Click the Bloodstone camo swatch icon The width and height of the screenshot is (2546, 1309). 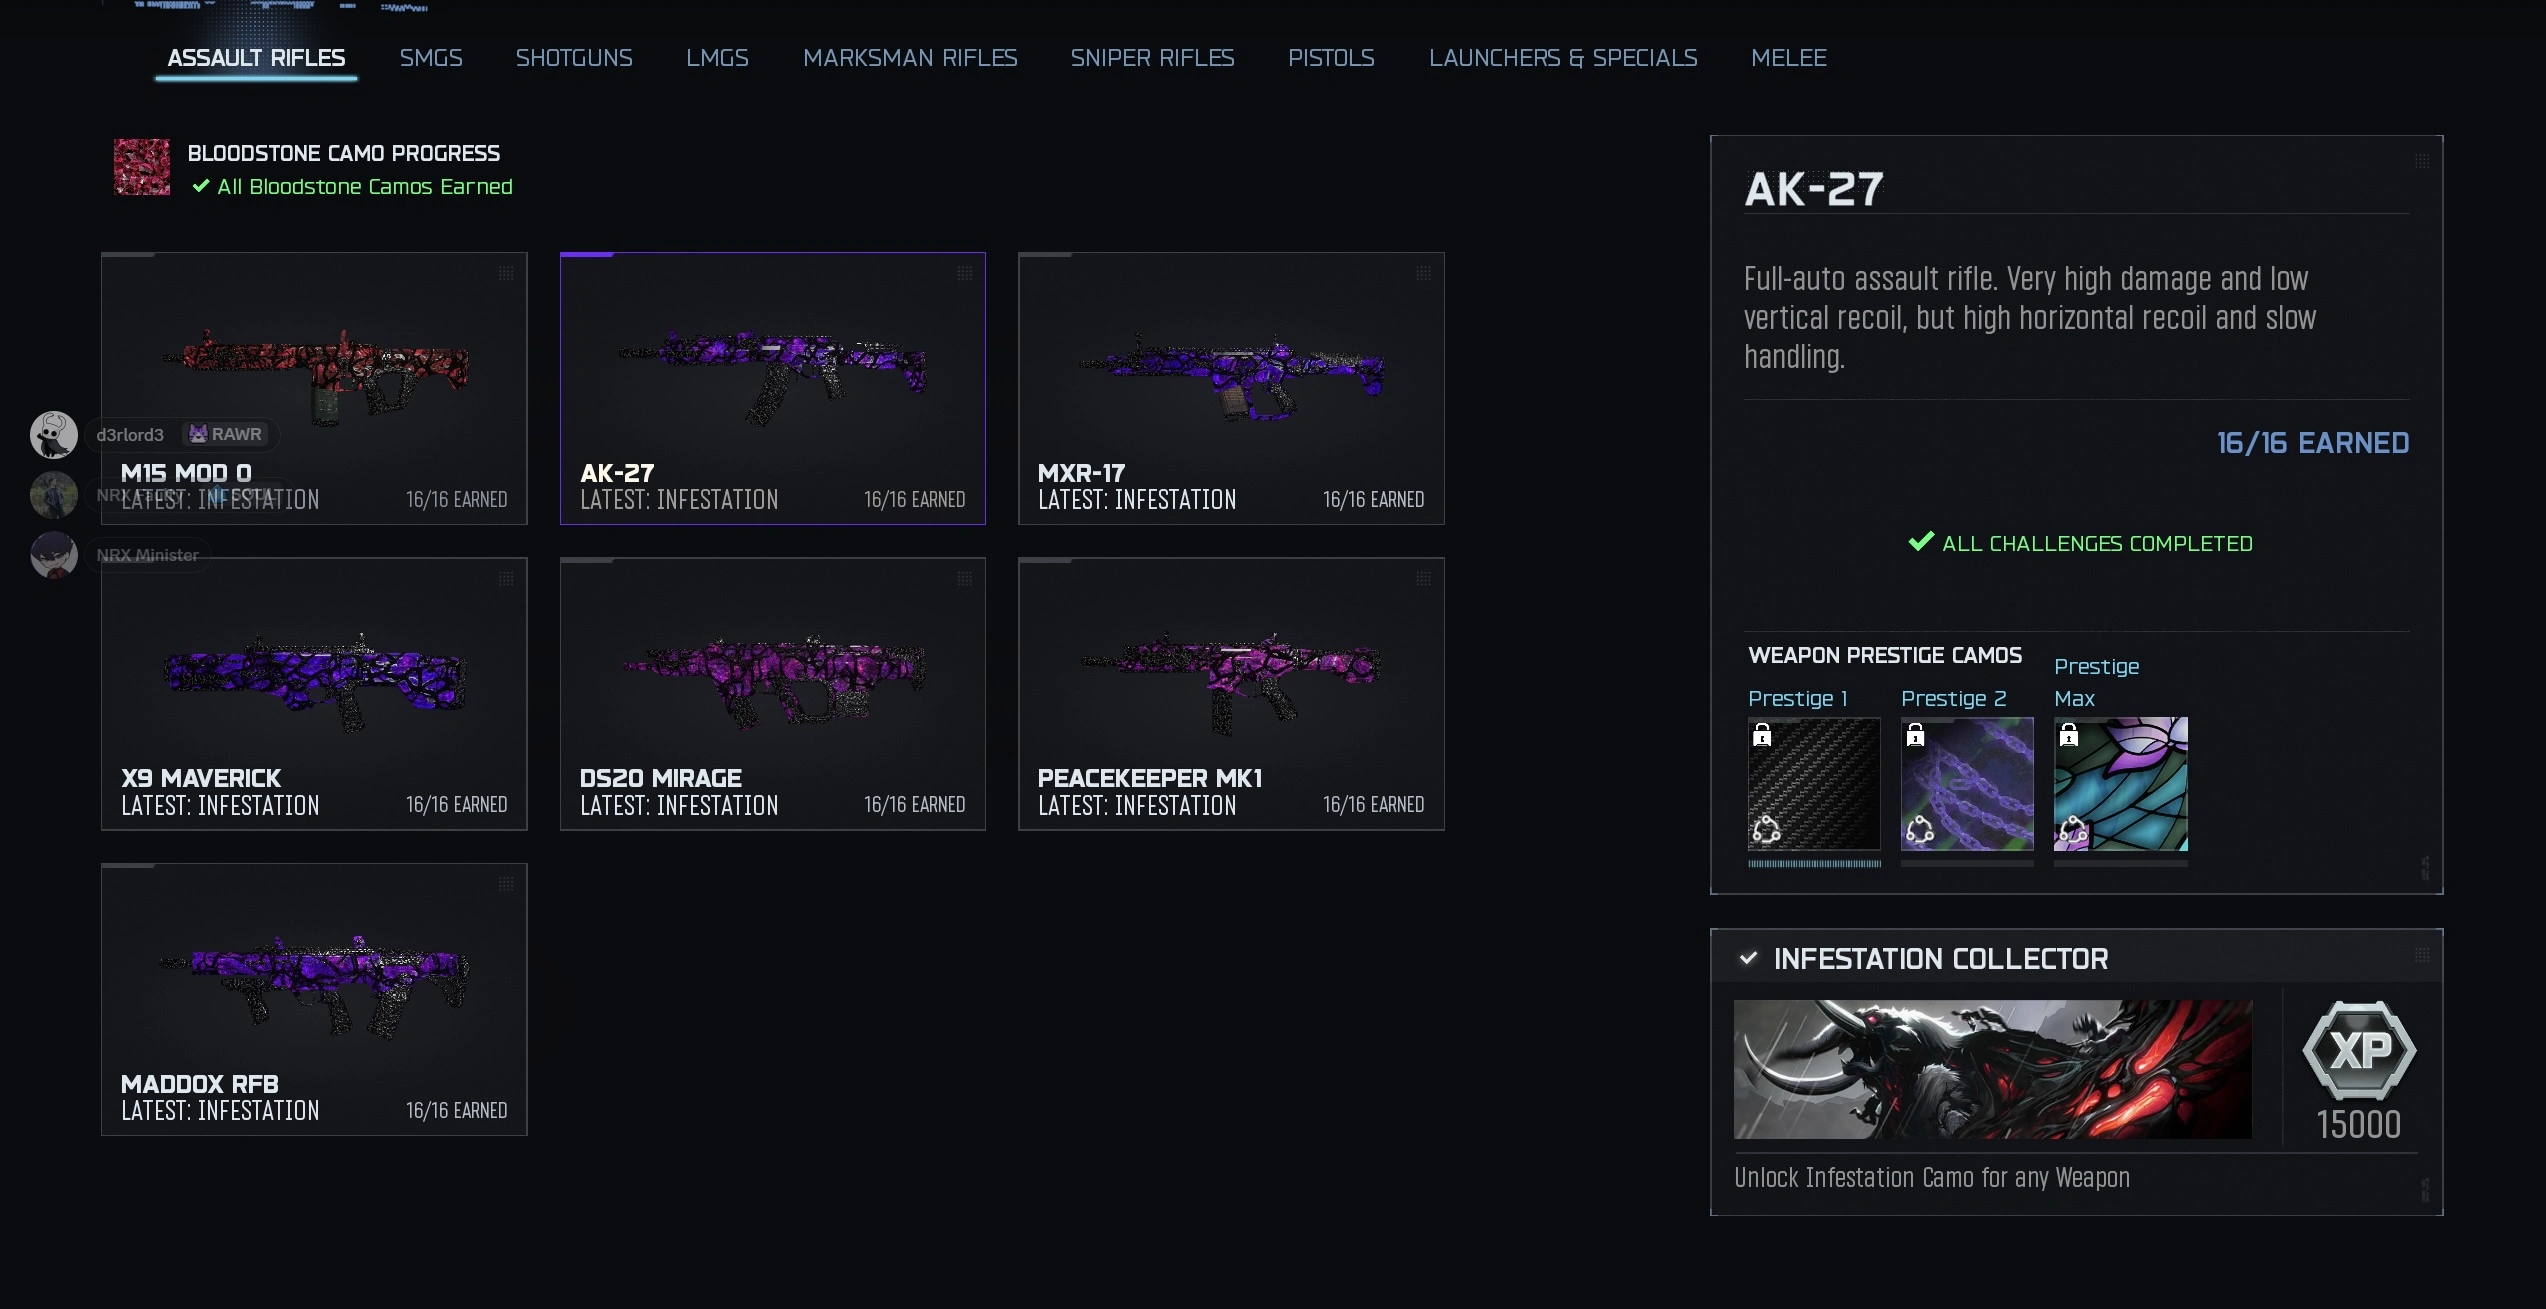click(x=142, y=167)
